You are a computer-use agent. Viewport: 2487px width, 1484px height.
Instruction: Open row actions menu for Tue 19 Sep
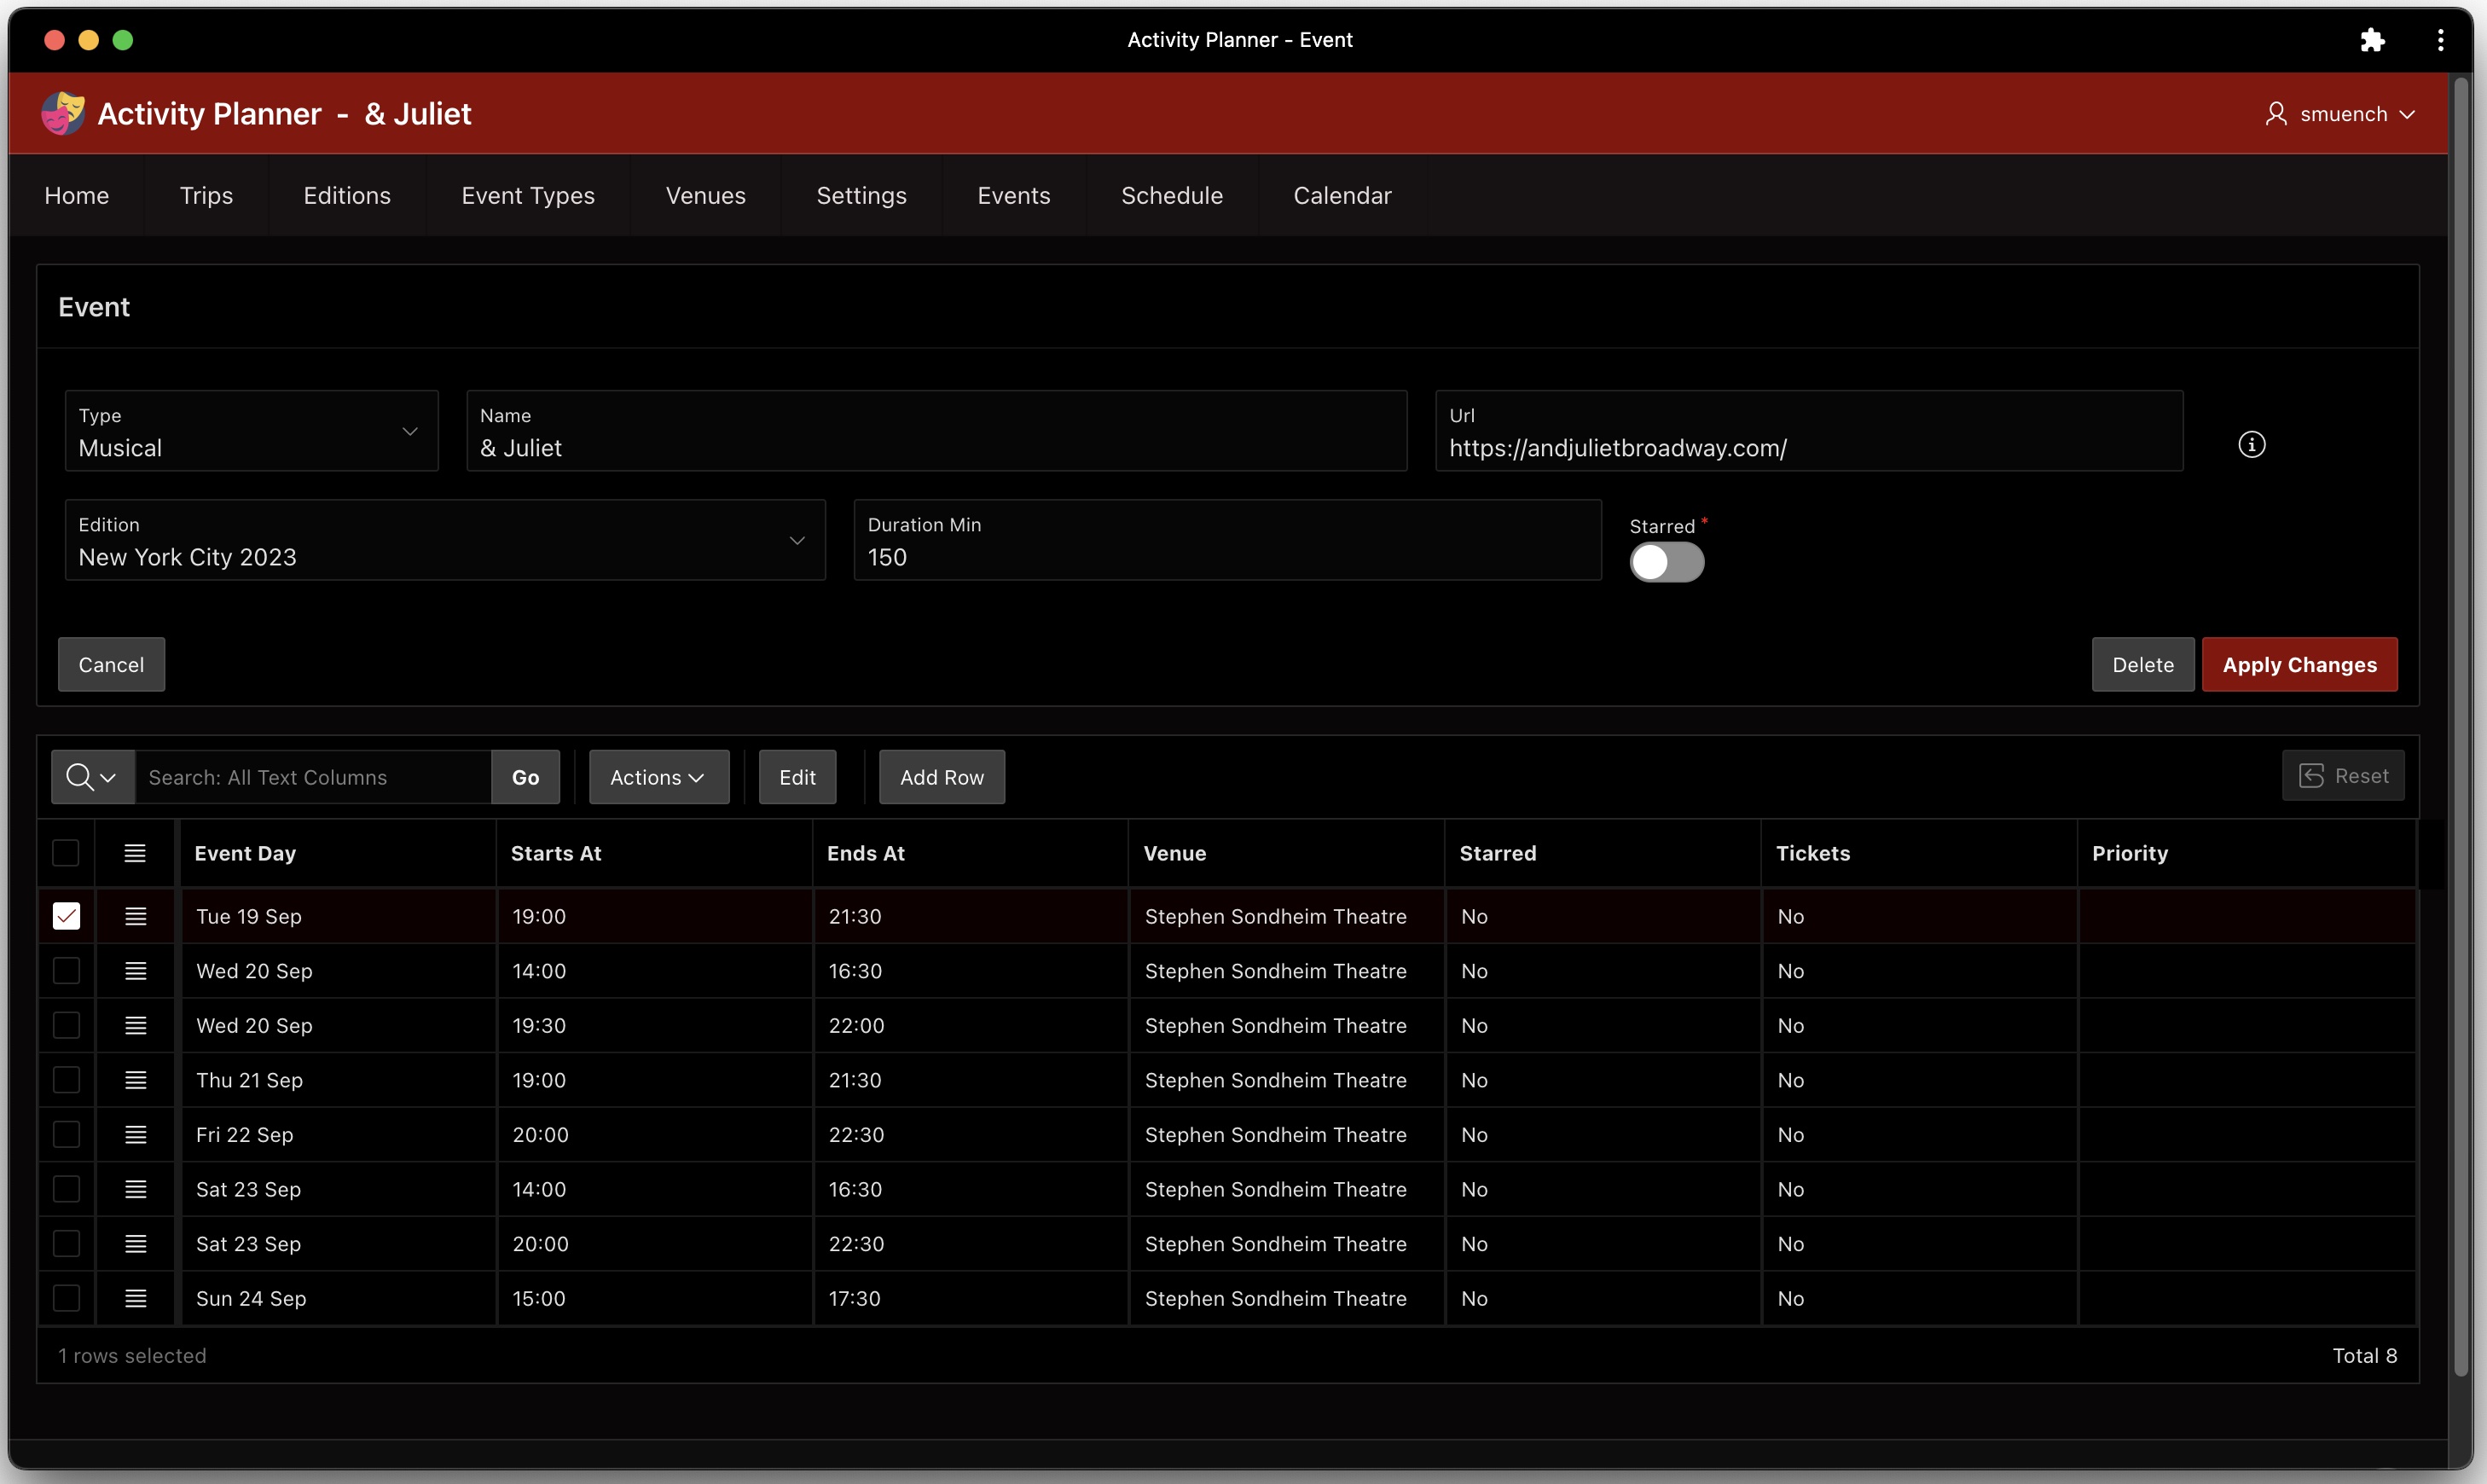click(x=135, y=916)
